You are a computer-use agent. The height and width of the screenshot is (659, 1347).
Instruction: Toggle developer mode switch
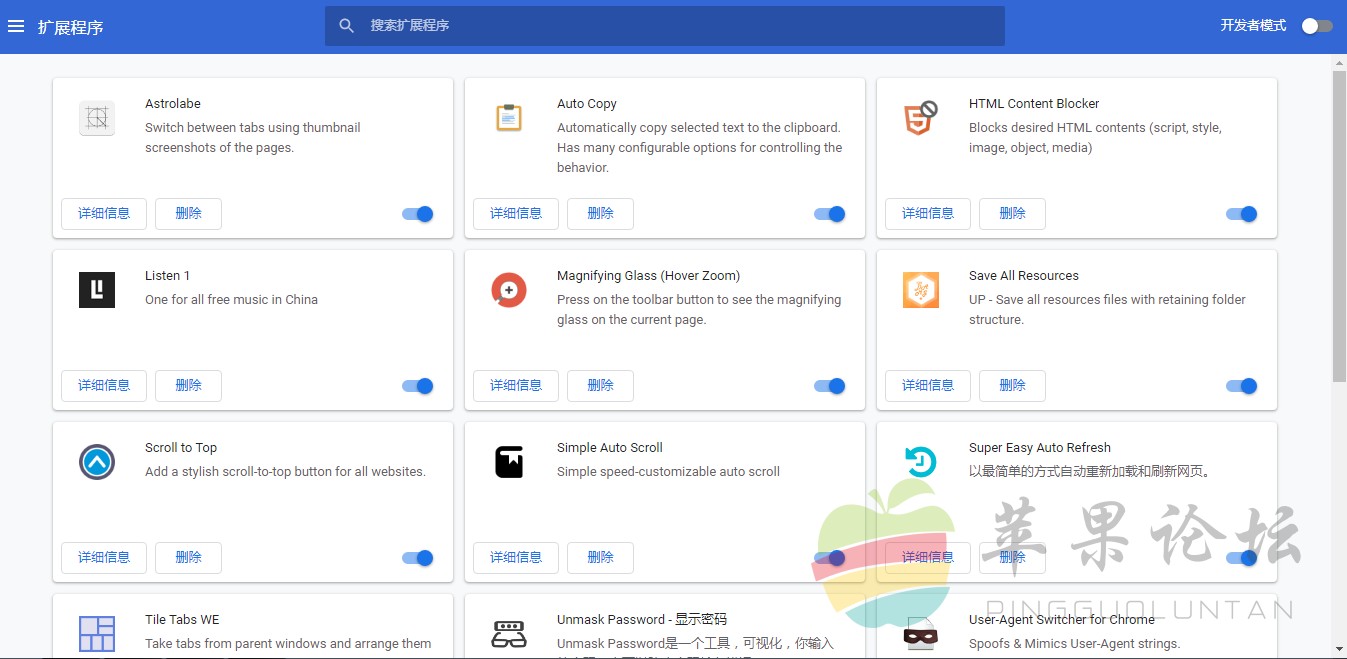1317,26
